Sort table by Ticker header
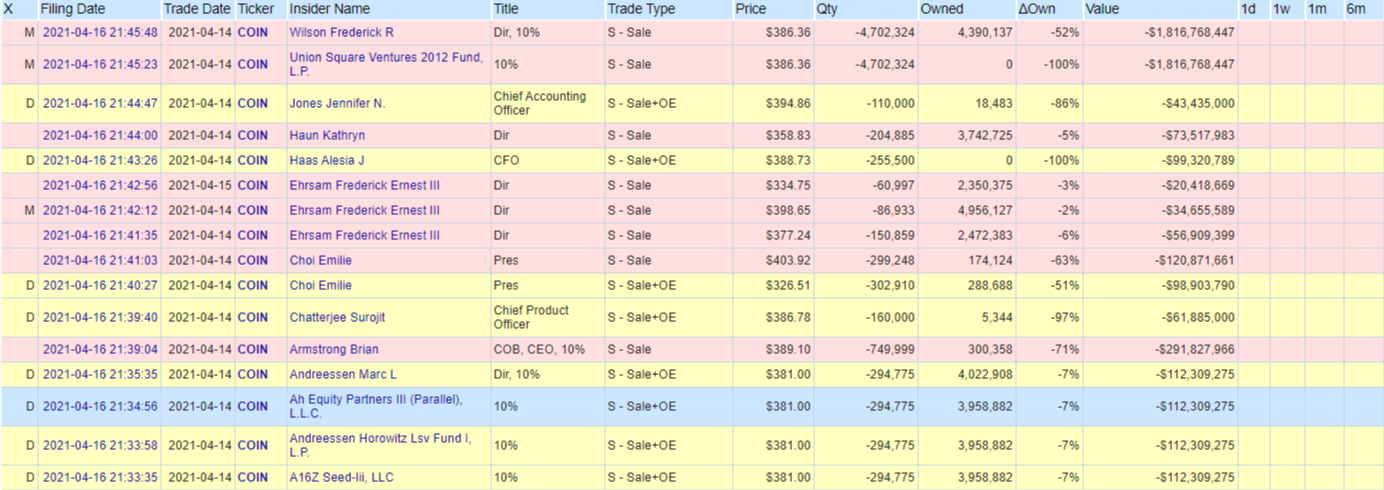The width and height of the screenshot is (1384, 490). pyautogui.click(x=256, y=9)
